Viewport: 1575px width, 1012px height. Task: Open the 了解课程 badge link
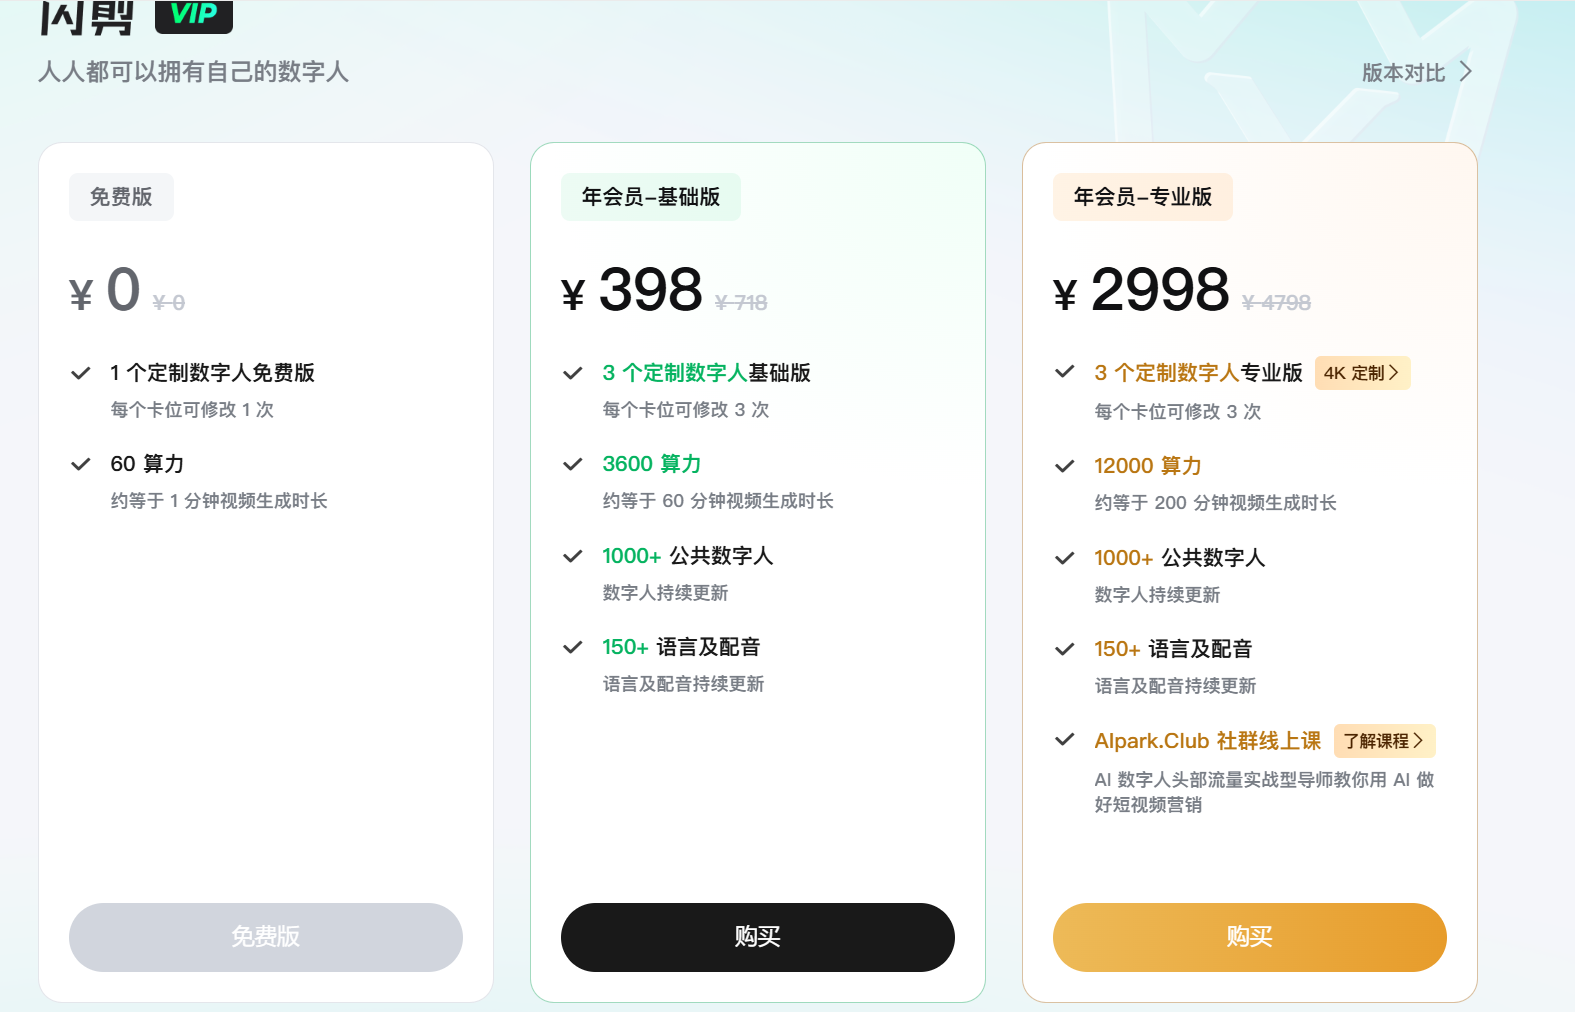pyautogui.click(x=1384, y=741)
